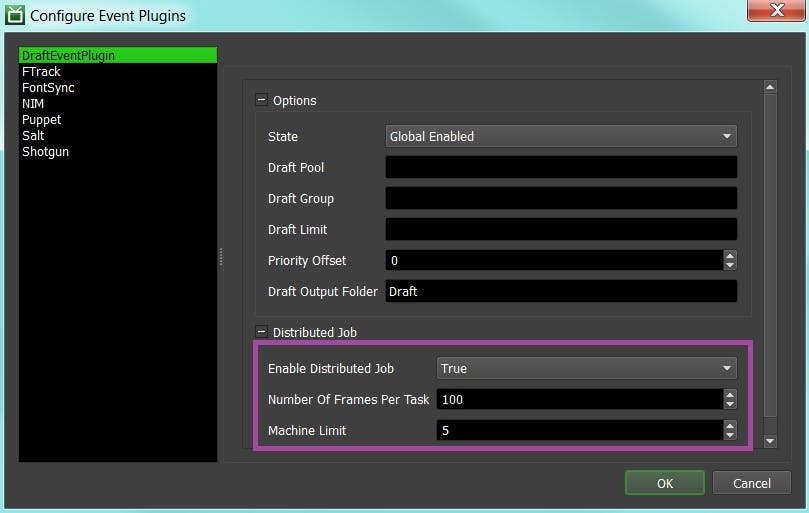809x513 pixels.
Task: Select FontSync in the plugin list
Action: point(118,87)
